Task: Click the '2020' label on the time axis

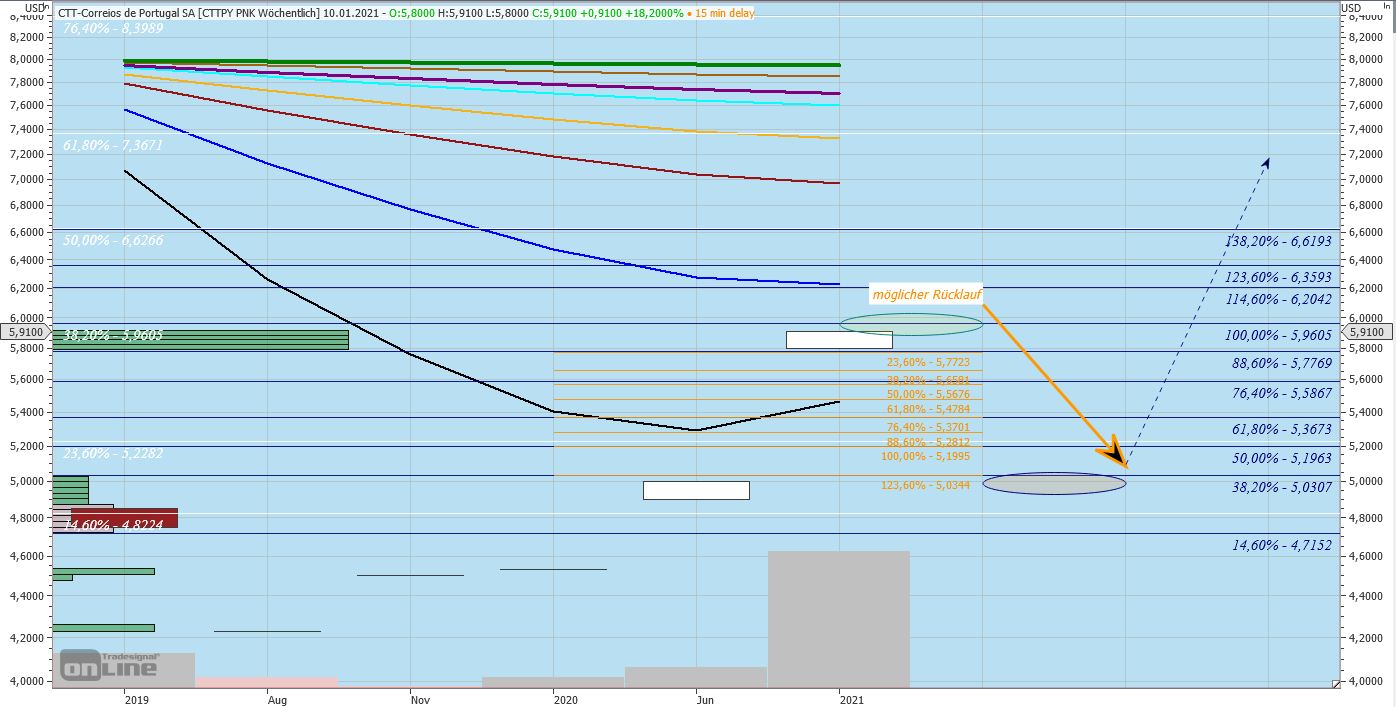Action: click(x=553, y=700)
